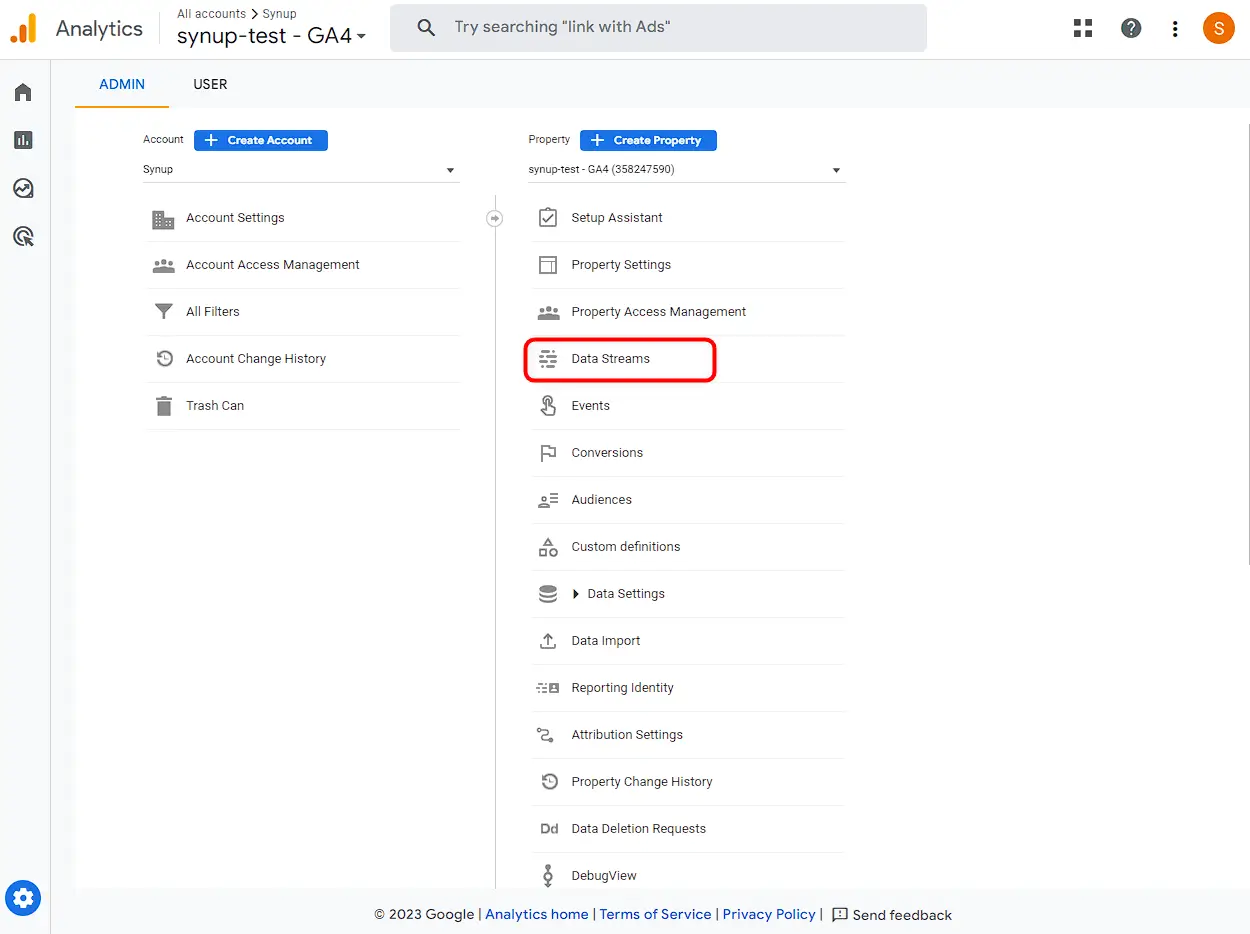Click the All Filters funnel icon

tap(163, 312)
